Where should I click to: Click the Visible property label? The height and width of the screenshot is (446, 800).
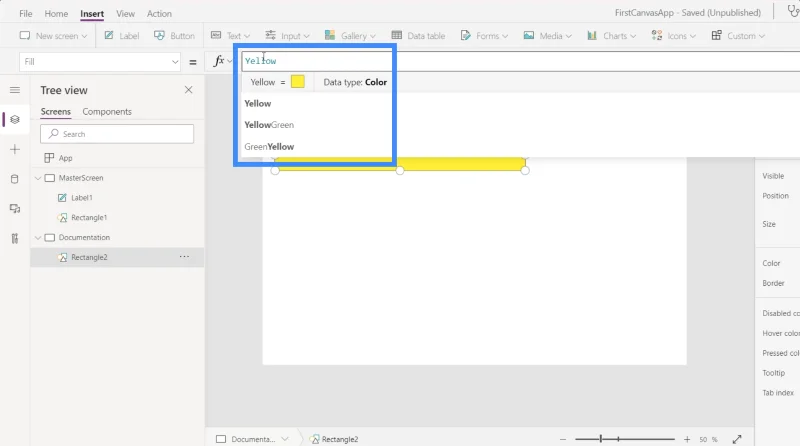[773, 176]
